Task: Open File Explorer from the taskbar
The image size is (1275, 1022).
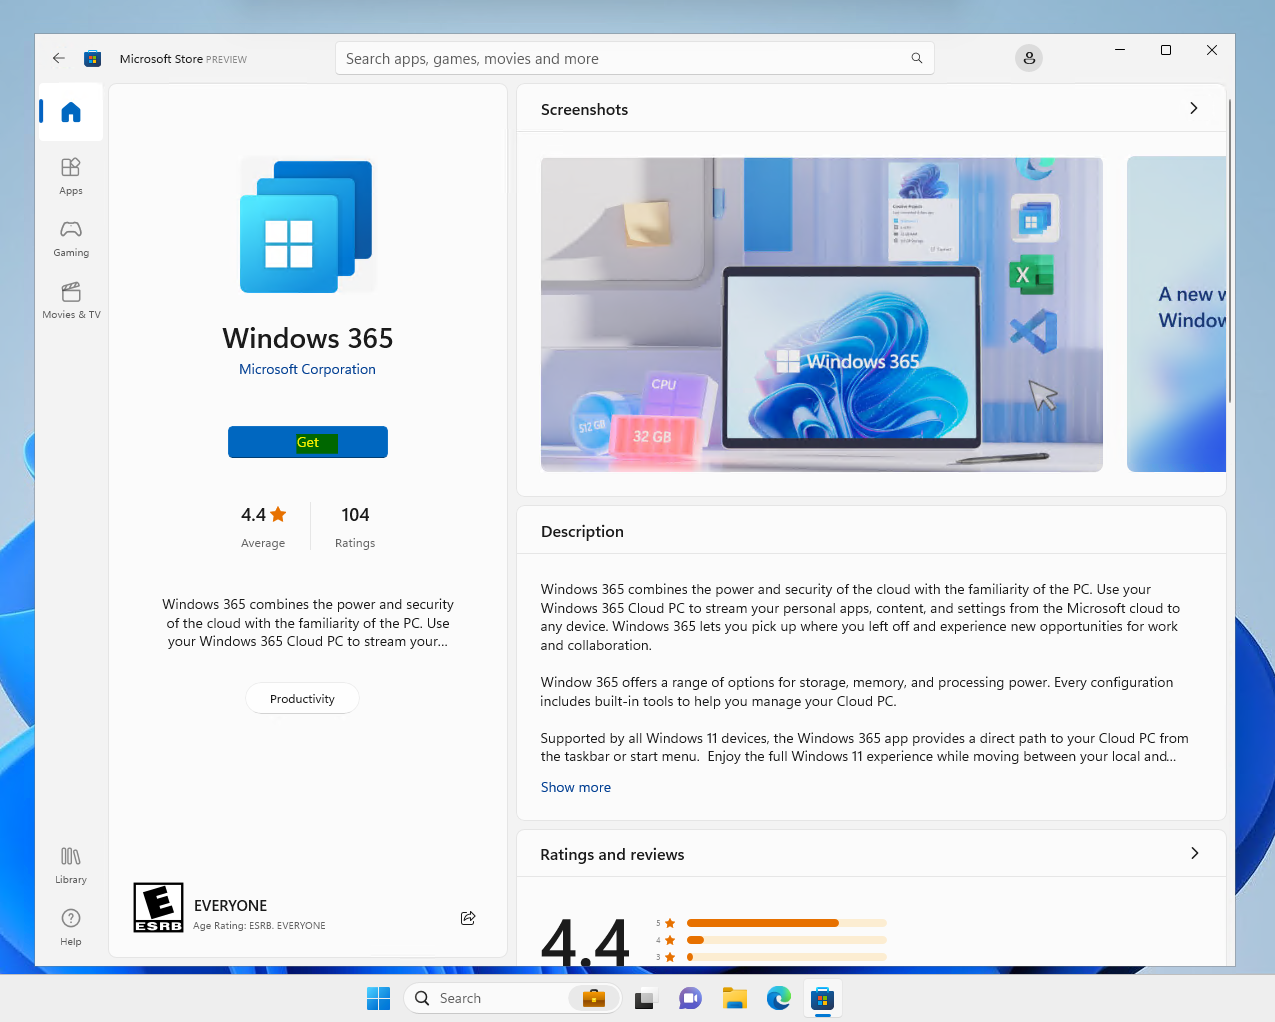Action: pyautogui.click(x=735, y=998)
